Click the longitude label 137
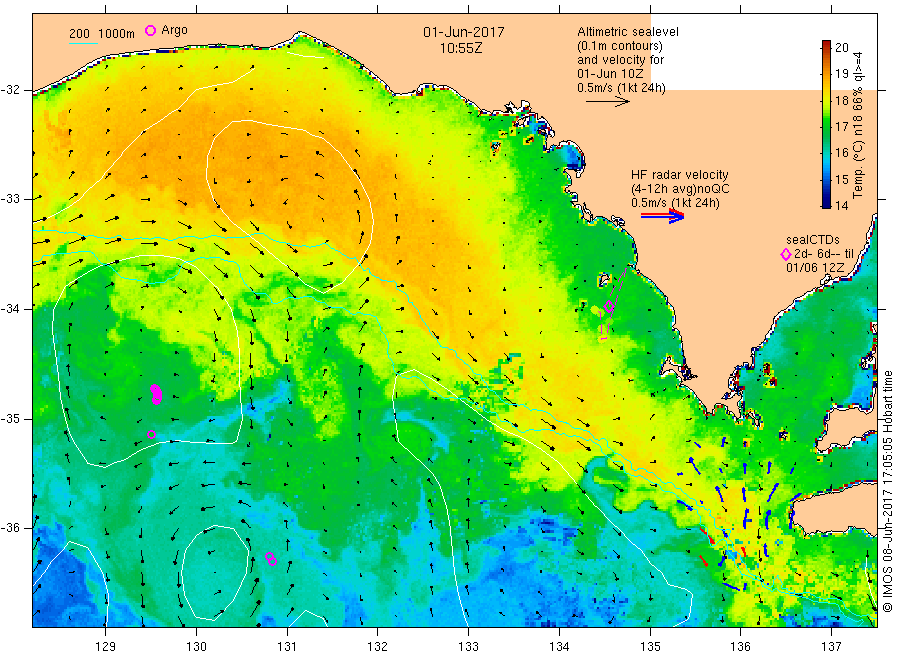The image size is (900, 660). [x=831, y=647]
